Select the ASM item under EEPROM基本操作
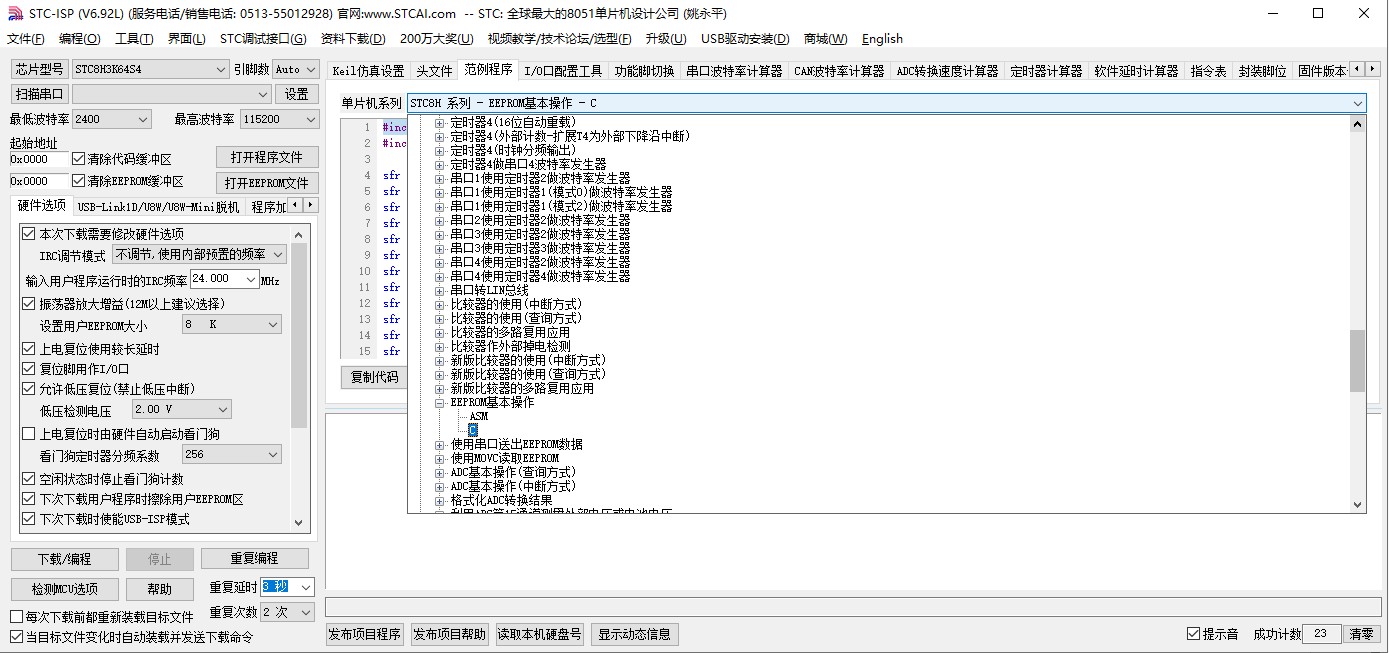1389x653 pixels. point(479,416)
